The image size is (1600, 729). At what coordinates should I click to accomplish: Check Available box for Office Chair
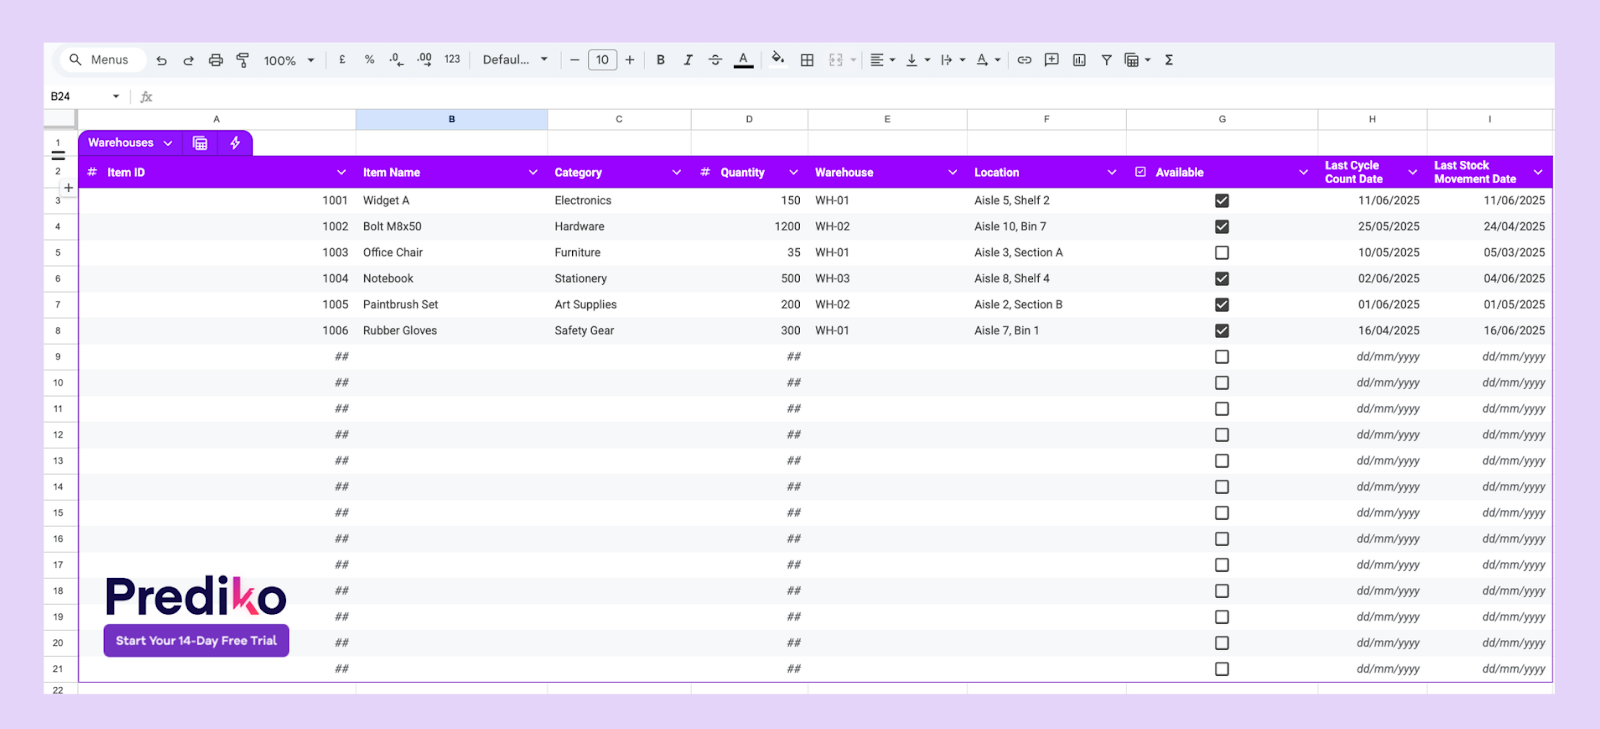coord(1222,253)
